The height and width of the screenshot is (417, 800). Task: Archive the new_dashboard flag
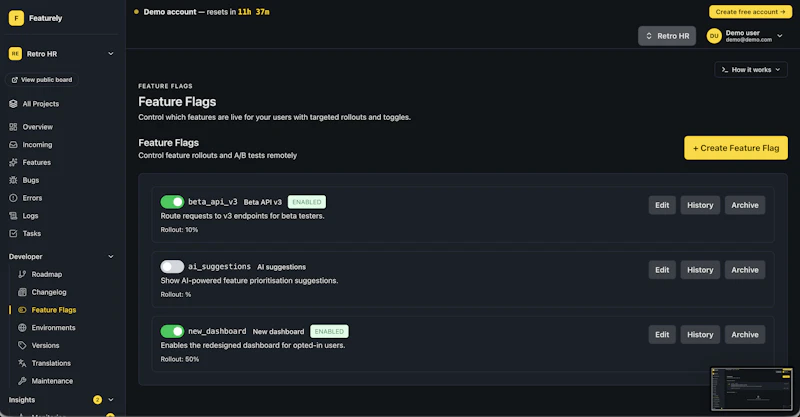coord(745,335)
